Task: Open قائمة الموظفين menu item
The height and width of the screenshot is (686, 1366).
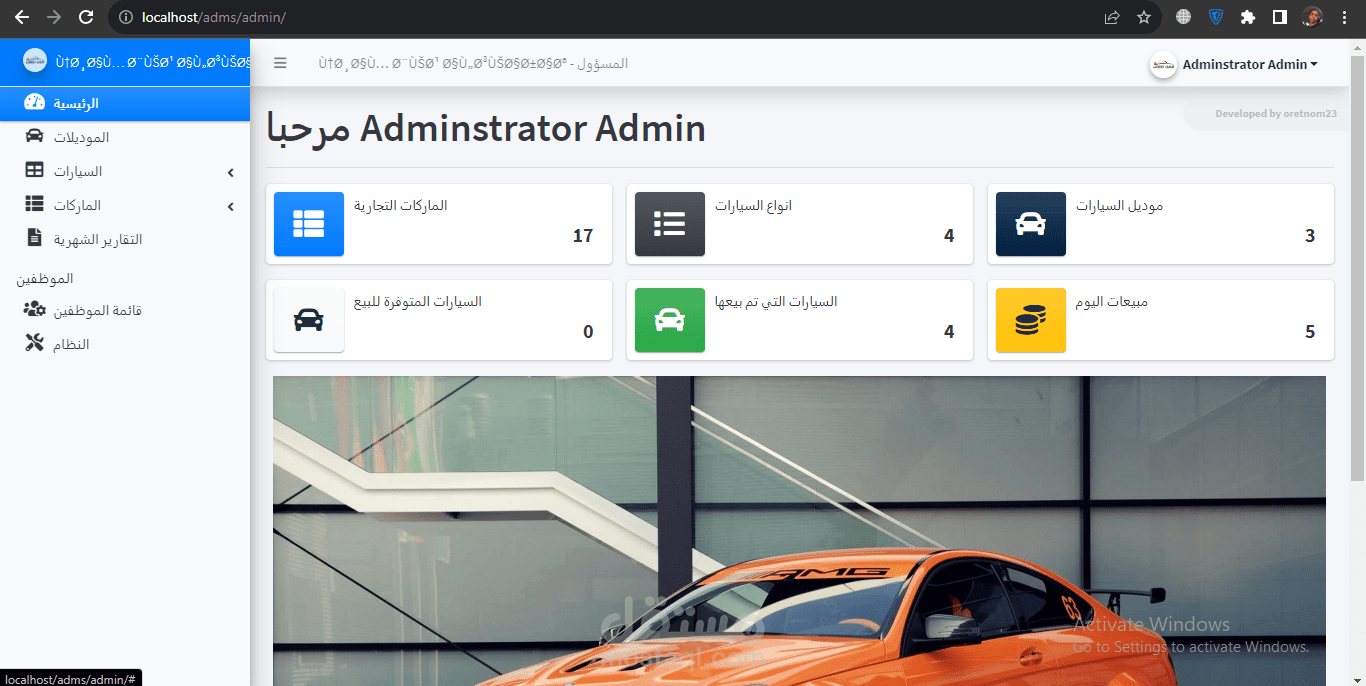Action: tap(125, 310)
